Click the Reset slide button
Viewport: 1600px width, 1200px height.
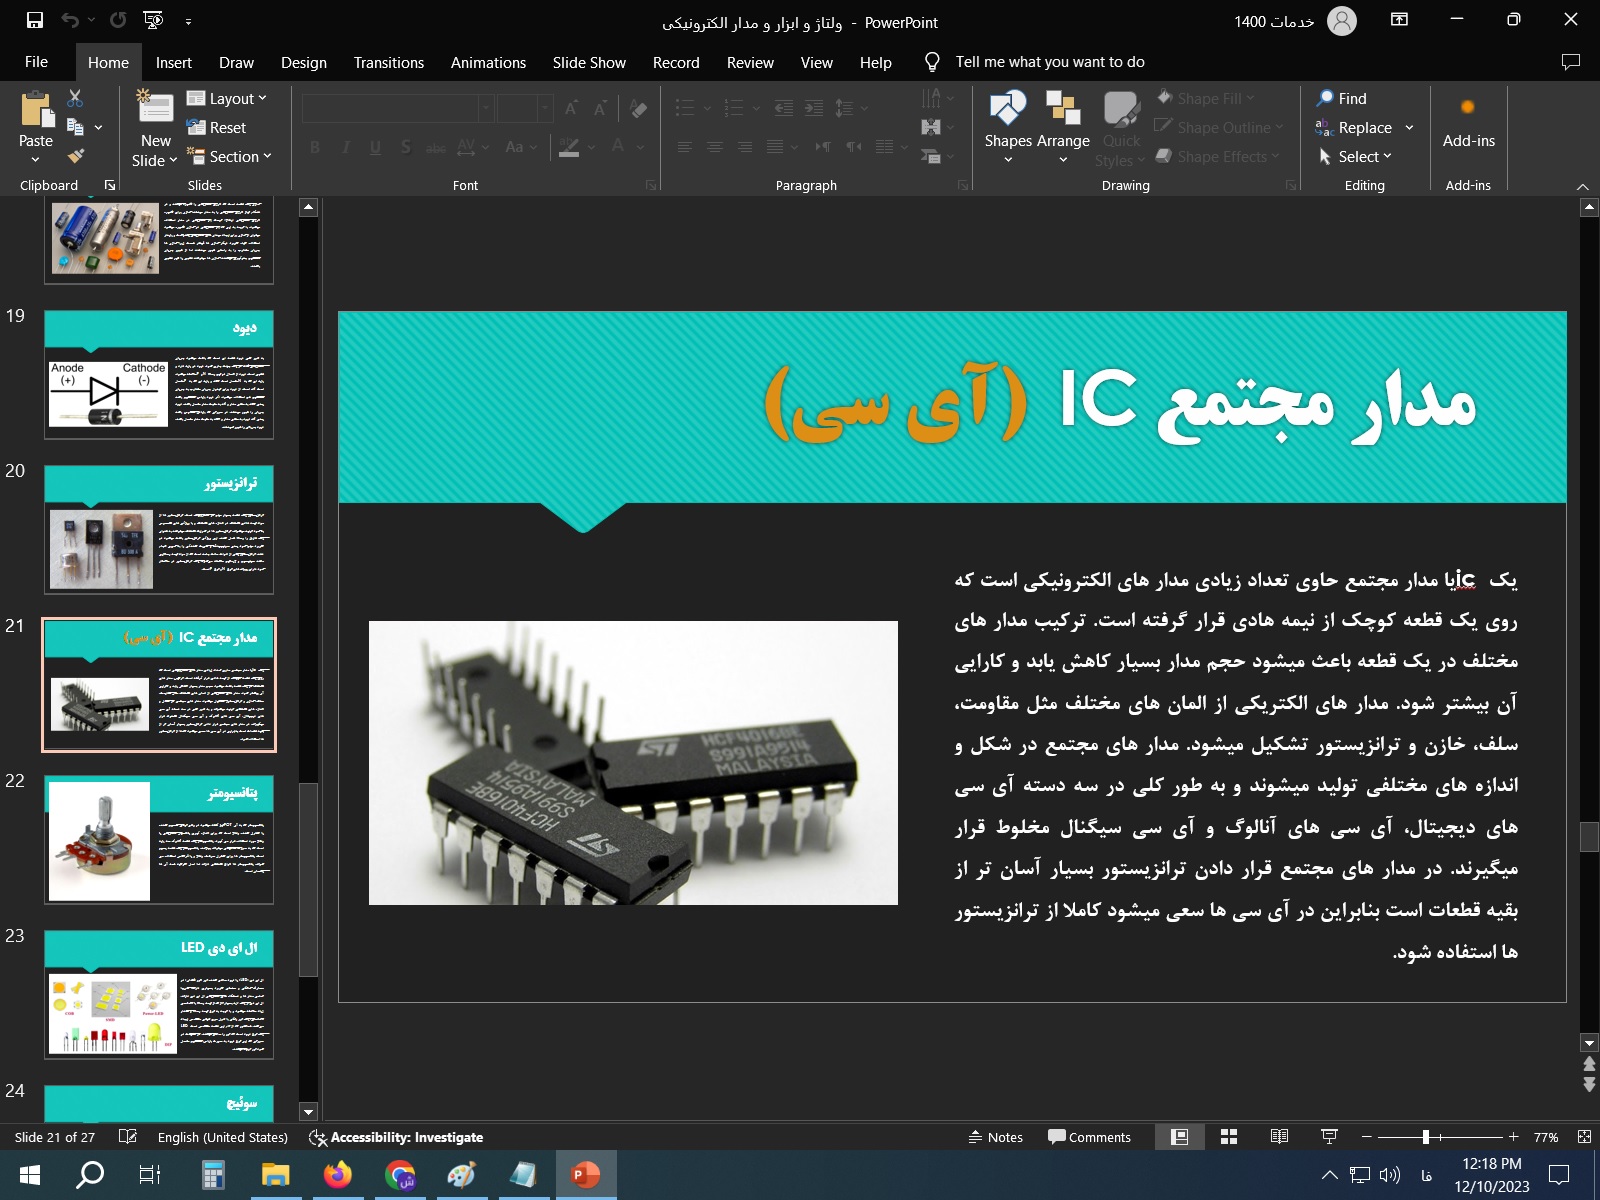217,127
